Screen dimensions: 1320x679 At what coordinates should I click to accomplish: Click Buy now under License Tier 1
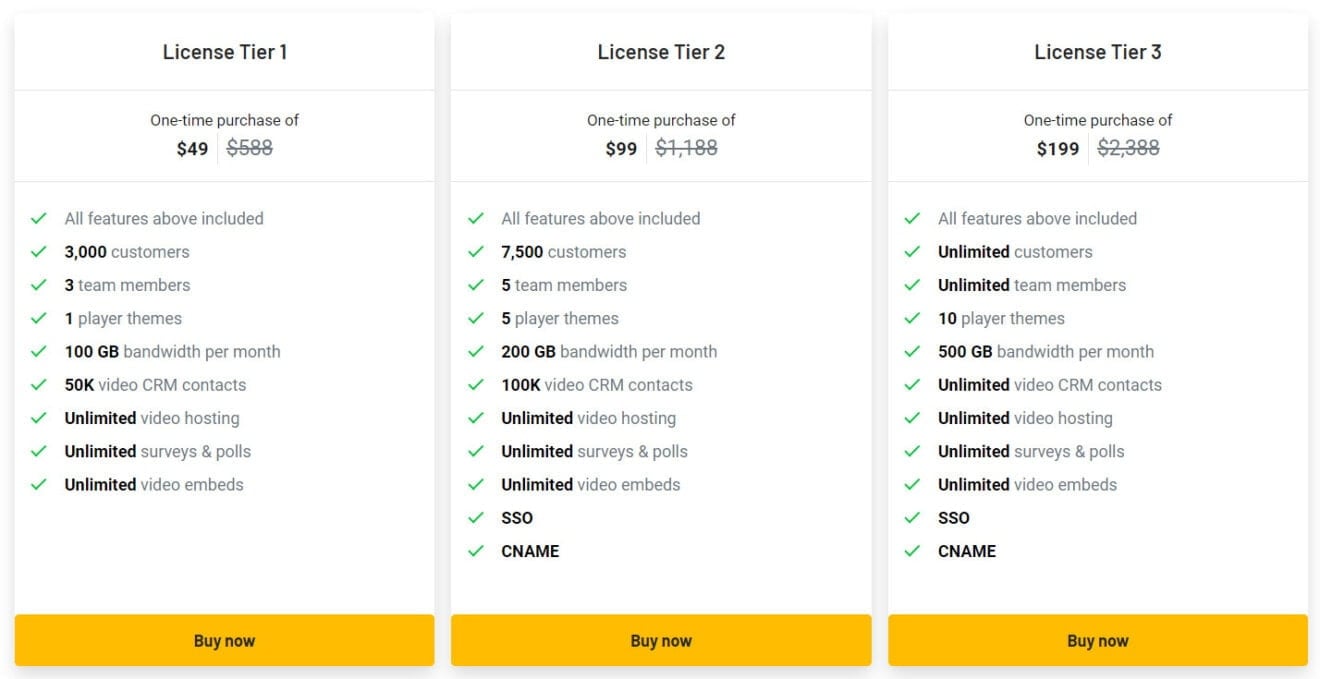224,641
